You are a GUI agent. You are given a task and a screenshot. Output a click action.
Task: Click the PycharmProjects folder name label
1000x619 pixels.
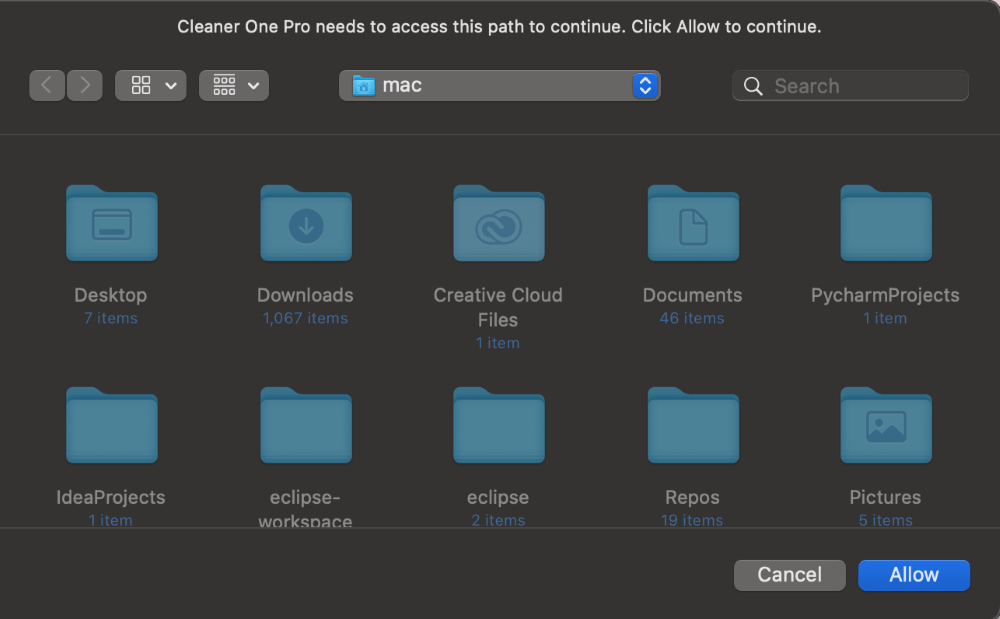pos(885,295)
